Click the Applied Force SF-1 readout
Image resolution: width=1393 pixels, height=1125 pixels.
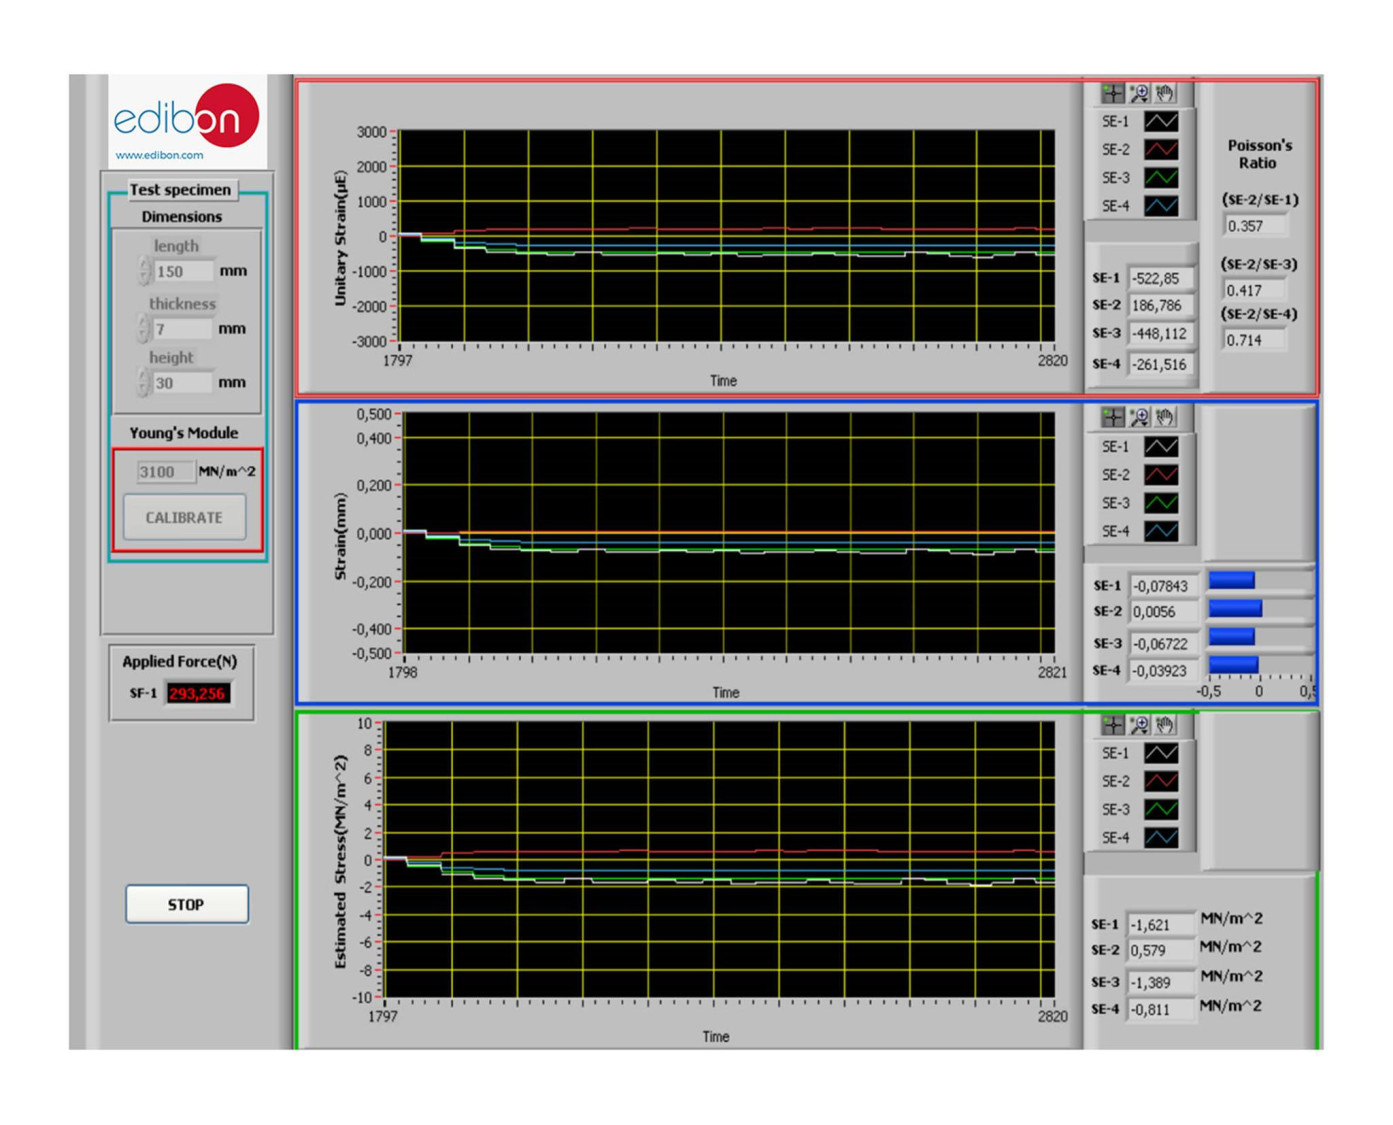(198, 693)
